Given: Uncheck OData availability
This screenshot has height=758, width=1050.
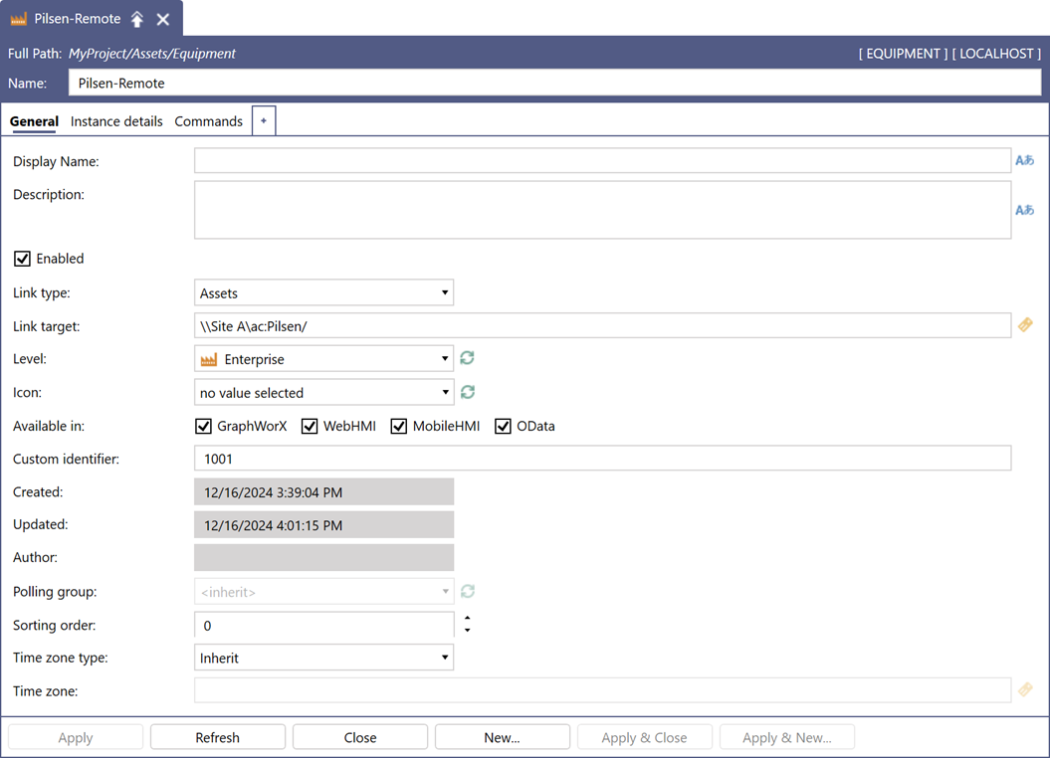Looking at the screenshot, I should tap(503, 426).
